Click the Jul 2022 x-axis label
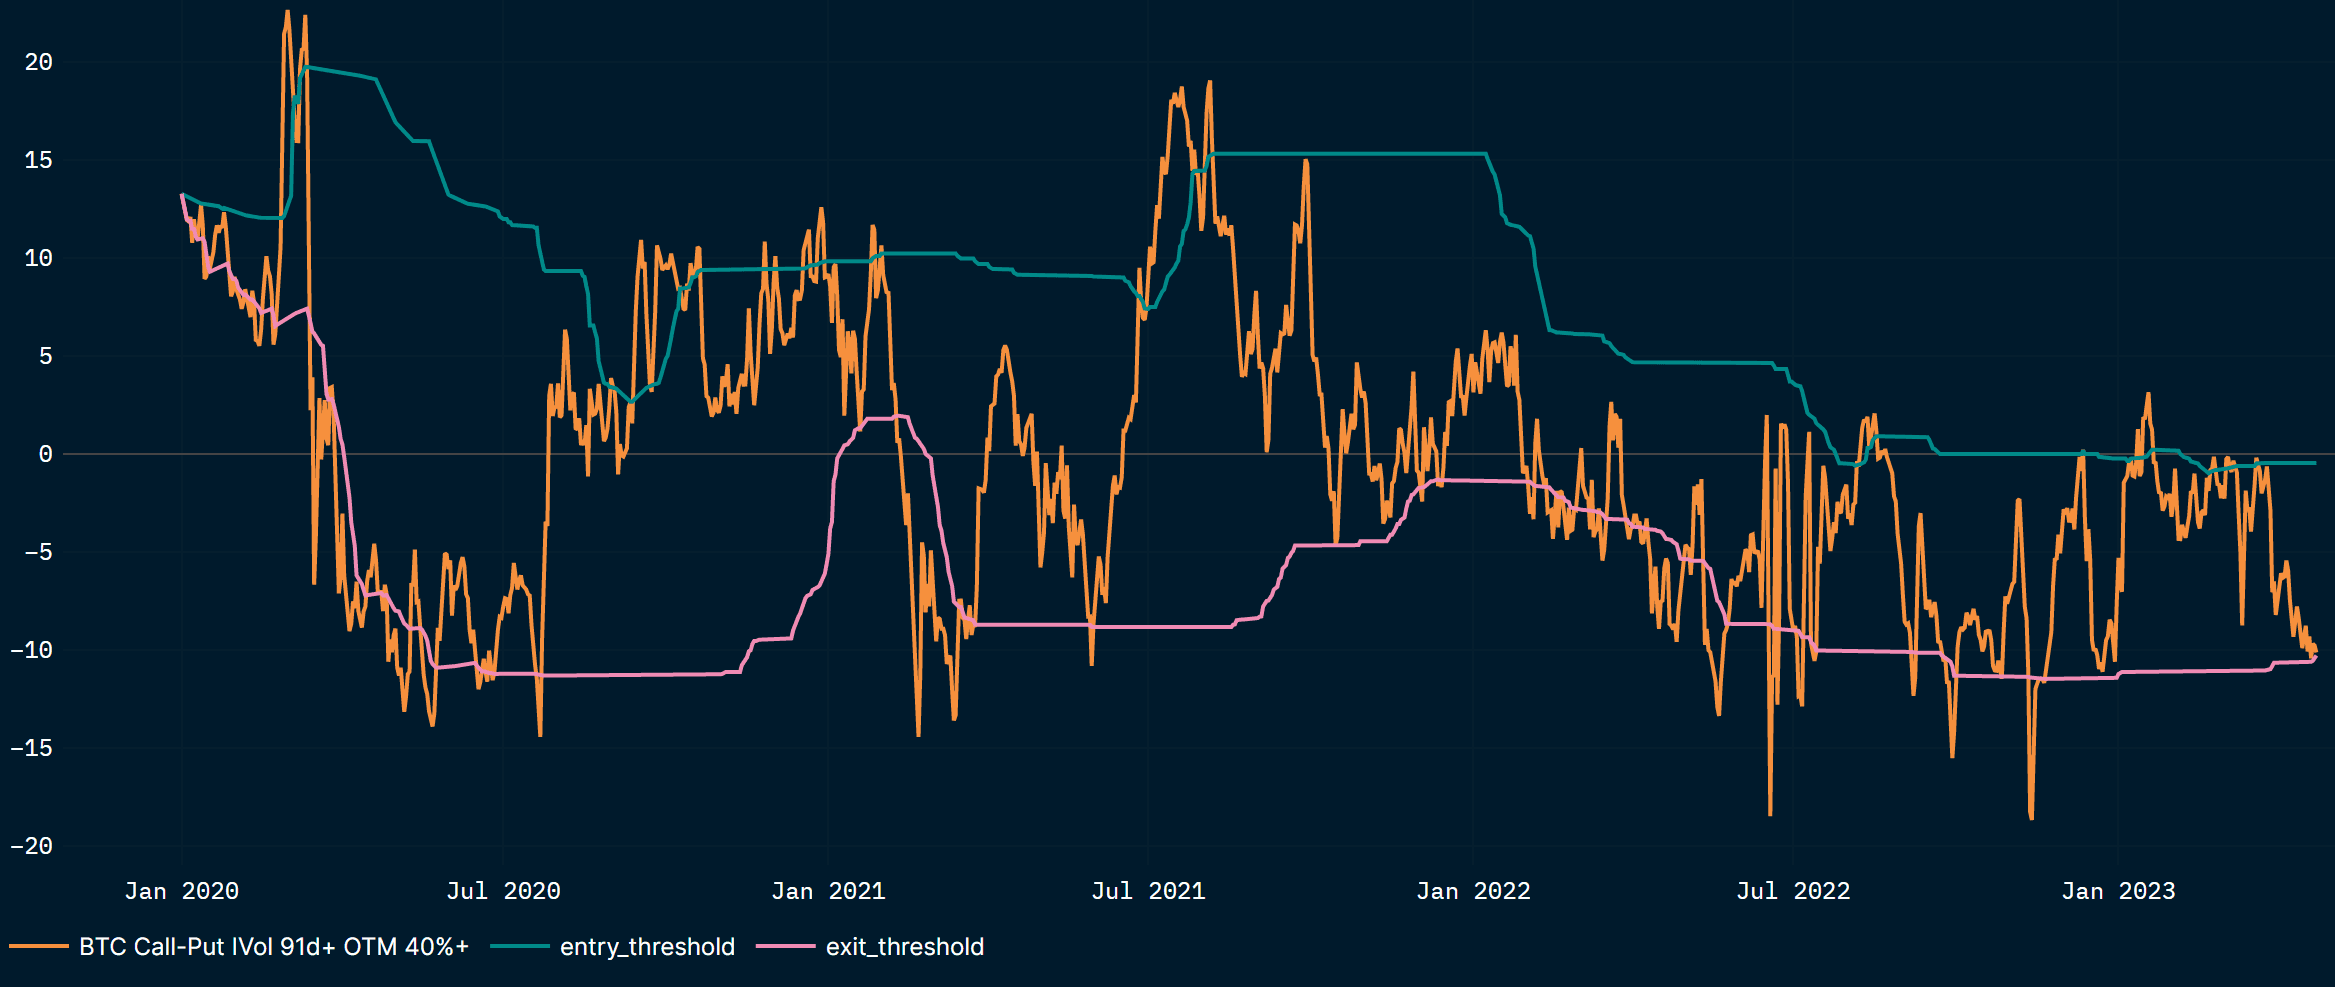 tap(1793, 891)
